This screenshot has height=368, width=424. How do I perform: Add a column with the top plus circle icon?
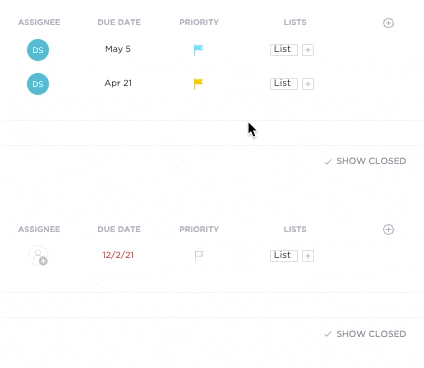[388, 23]
